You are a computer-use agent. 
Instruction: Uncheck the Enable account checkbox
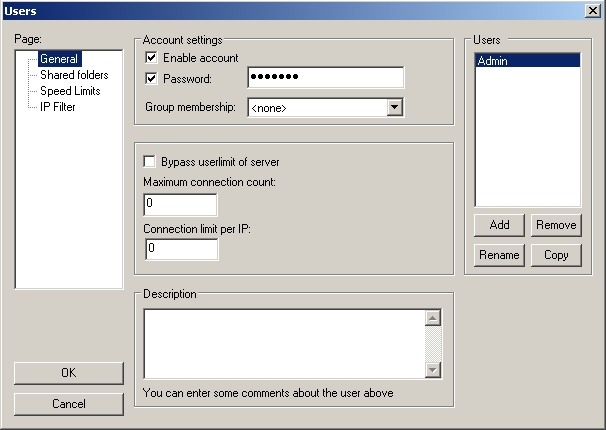tap(152, 58)
